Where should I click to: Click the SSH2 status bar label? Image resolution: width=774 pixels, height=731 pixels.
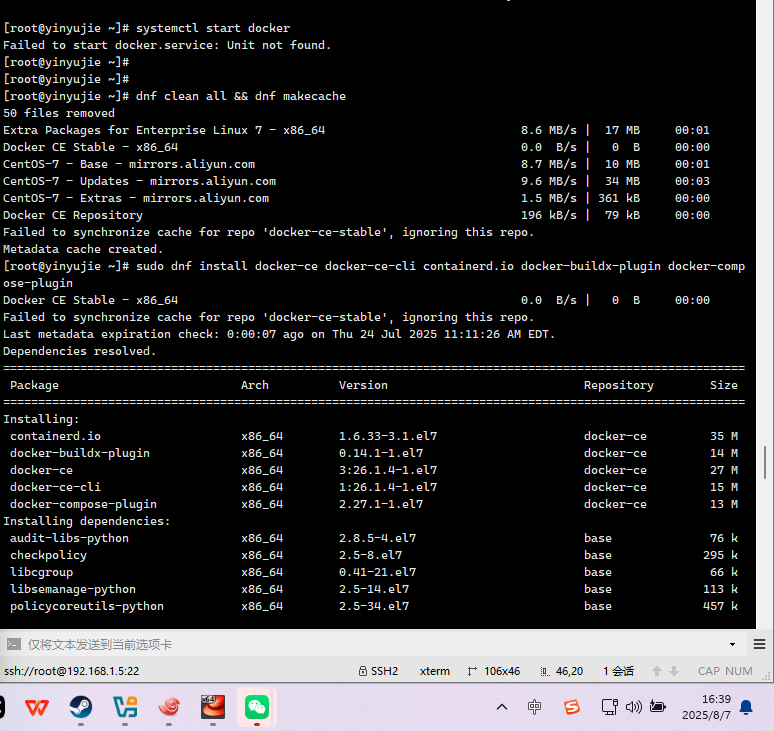pos(385,671)
